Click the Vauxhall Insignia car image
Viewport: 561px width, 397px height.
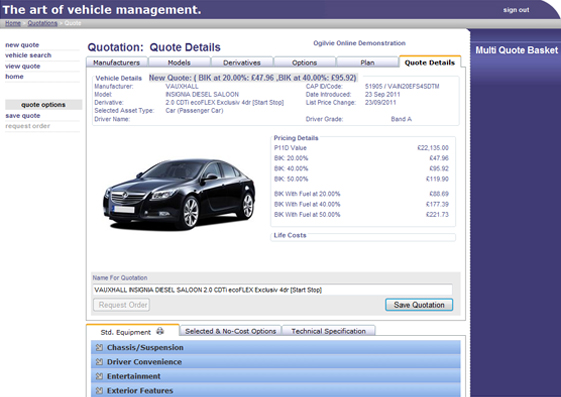179,194
